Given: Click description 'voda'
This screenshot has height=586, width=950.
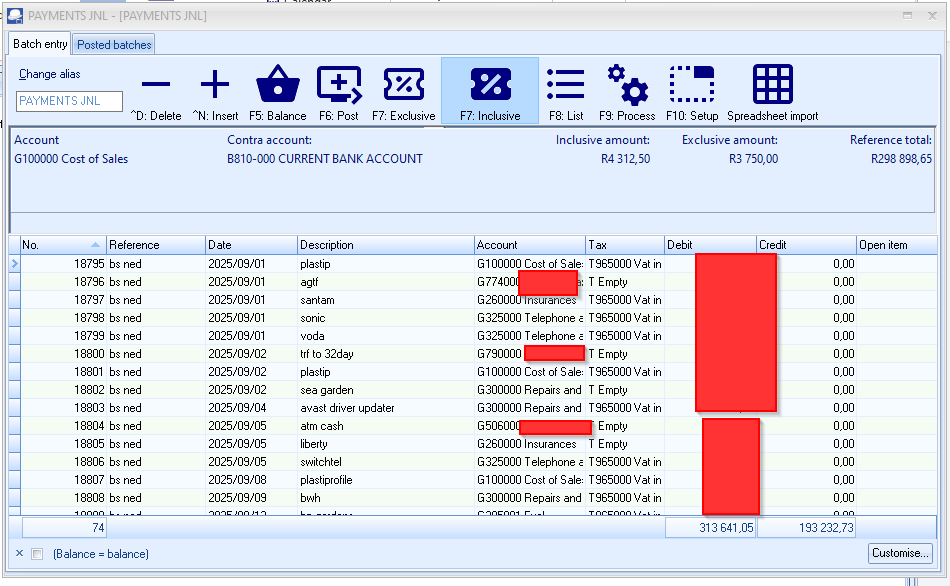Looking at the screenshot, I should pos(312,336).
